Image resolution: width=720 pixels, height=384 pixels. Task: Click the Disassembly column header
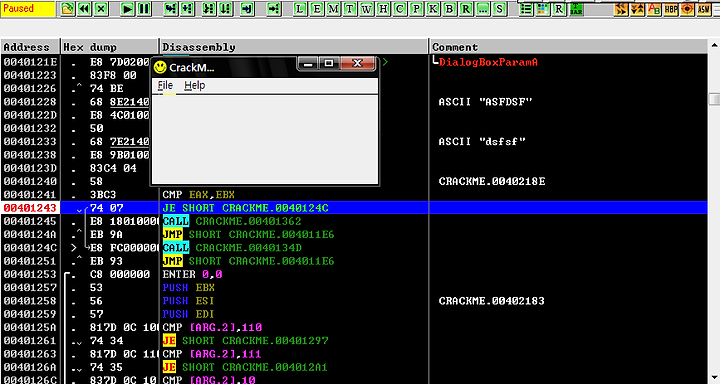click(294, 47)
